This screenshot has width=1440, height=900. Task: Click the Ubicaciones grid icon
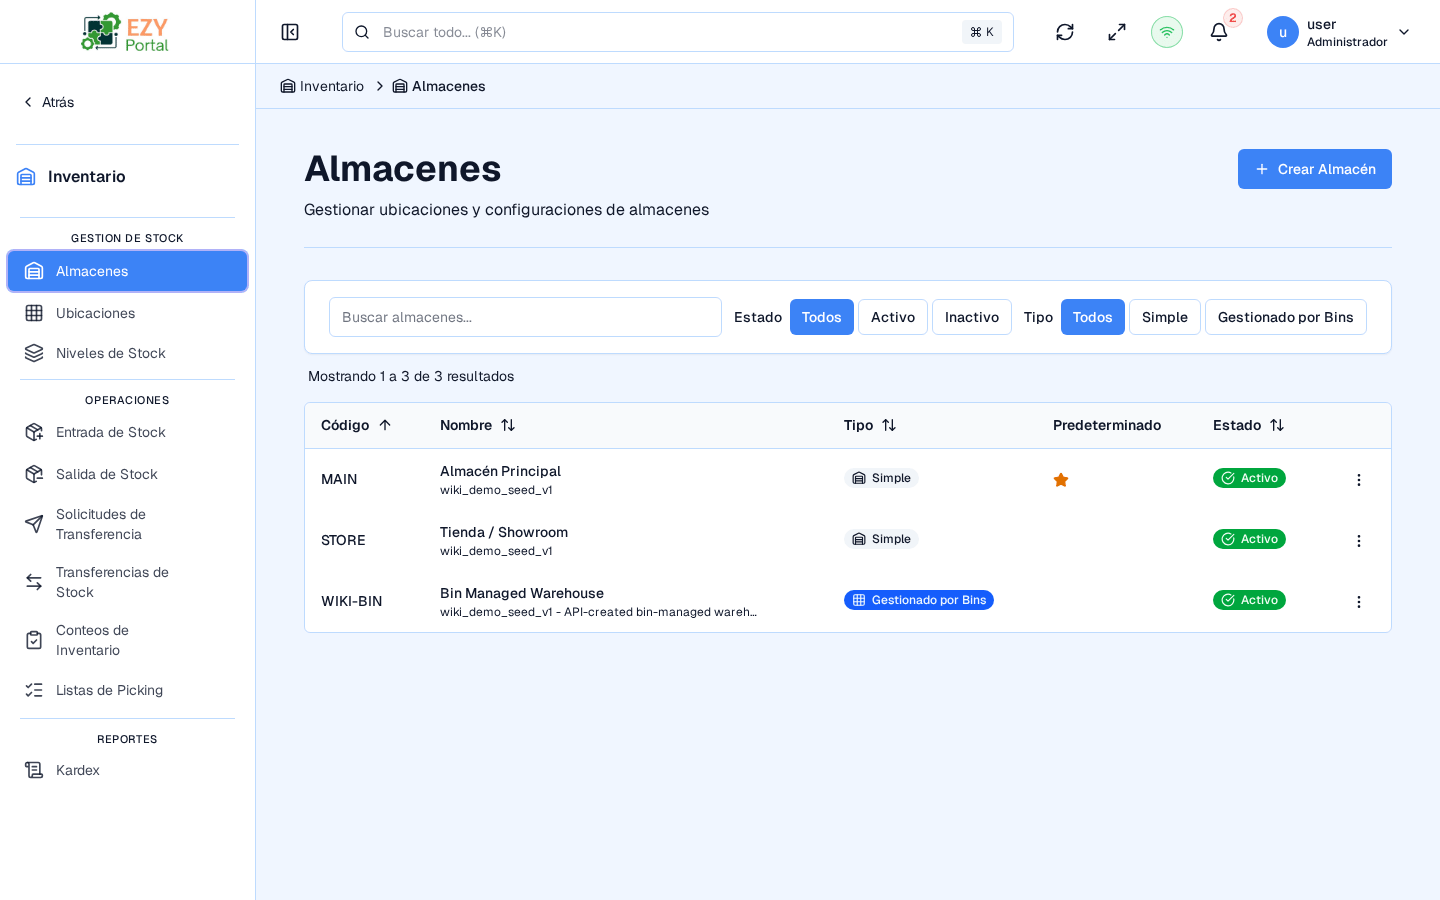[x=34, y=313]
